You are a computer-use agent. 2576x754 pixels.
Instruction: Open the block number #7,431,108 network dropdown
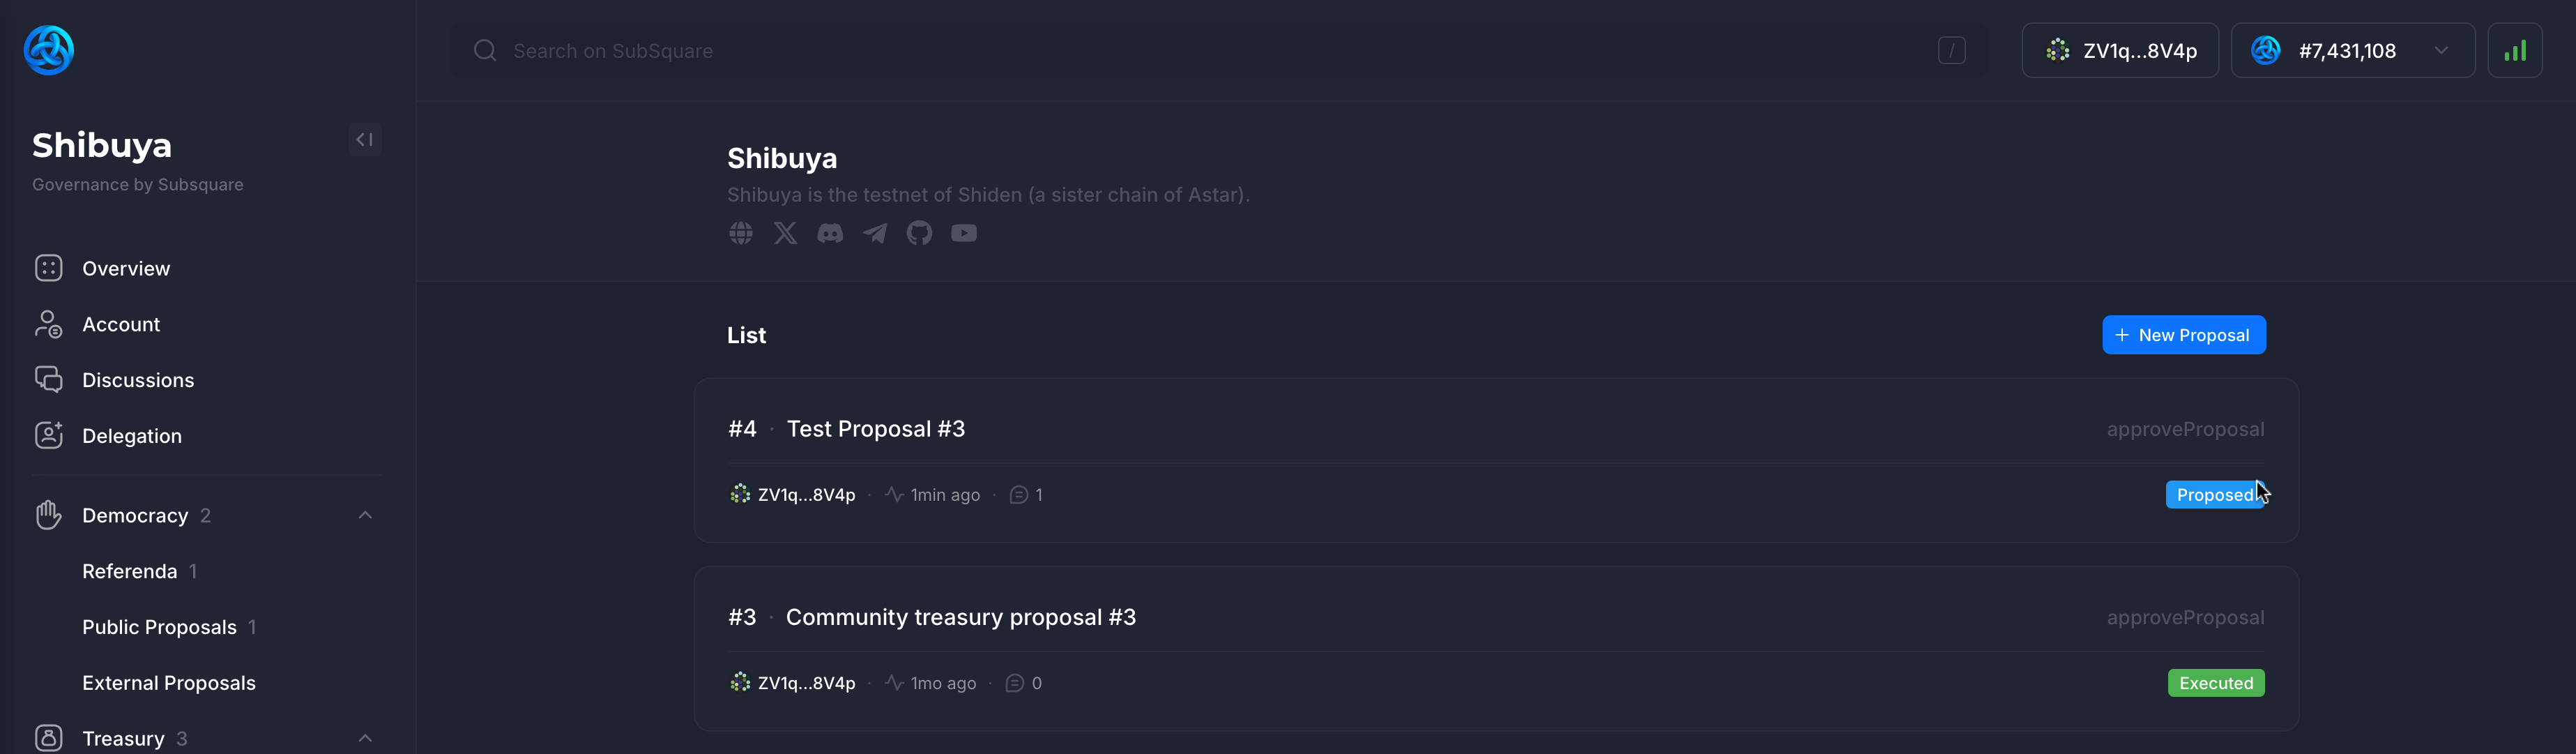pos(2352,50)
